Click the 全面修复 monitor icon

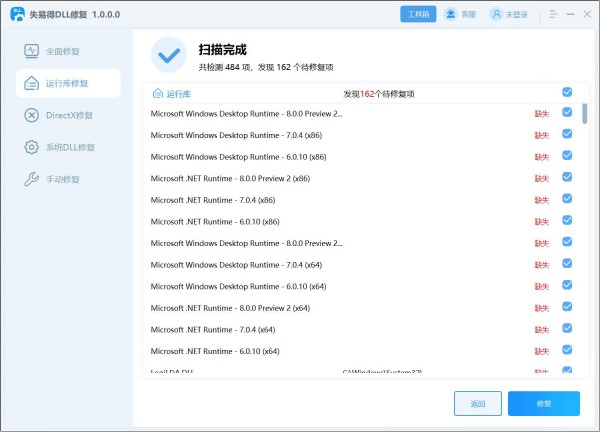click(31, 51)
